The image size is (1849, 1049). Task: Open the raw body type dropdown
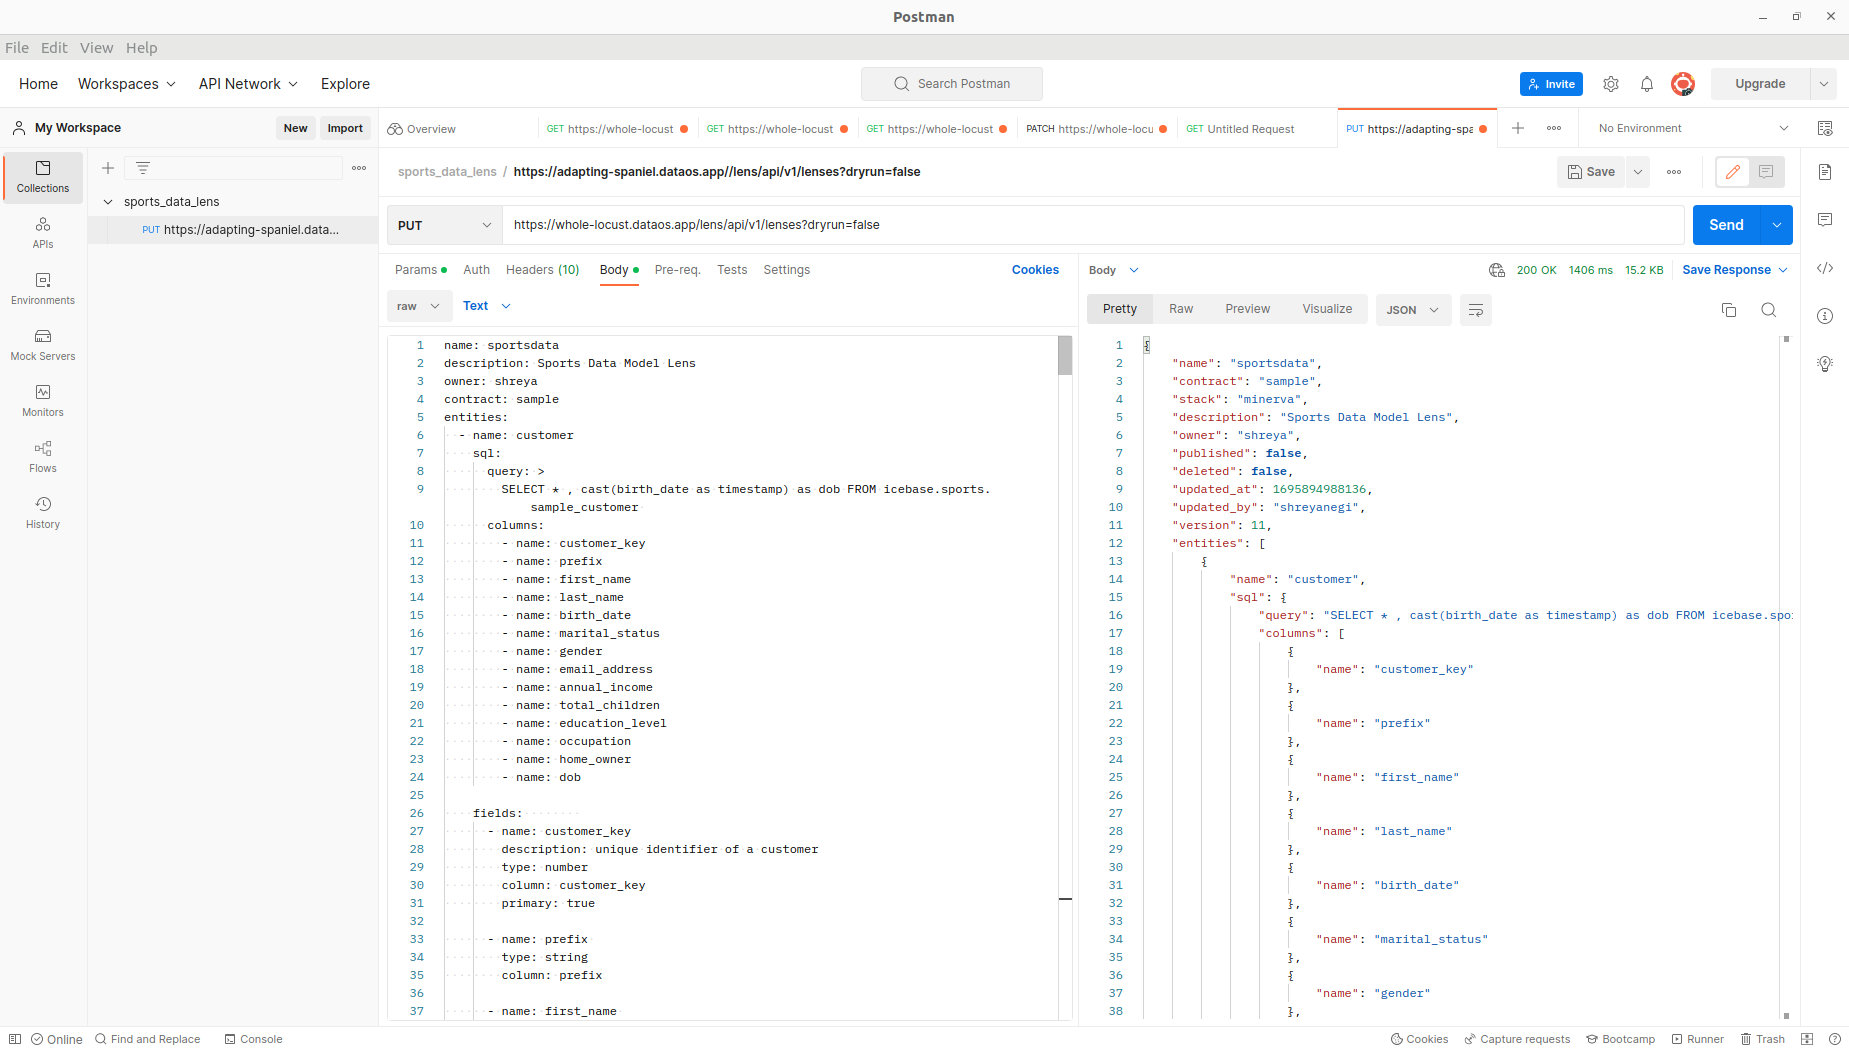tap(418, 306)
